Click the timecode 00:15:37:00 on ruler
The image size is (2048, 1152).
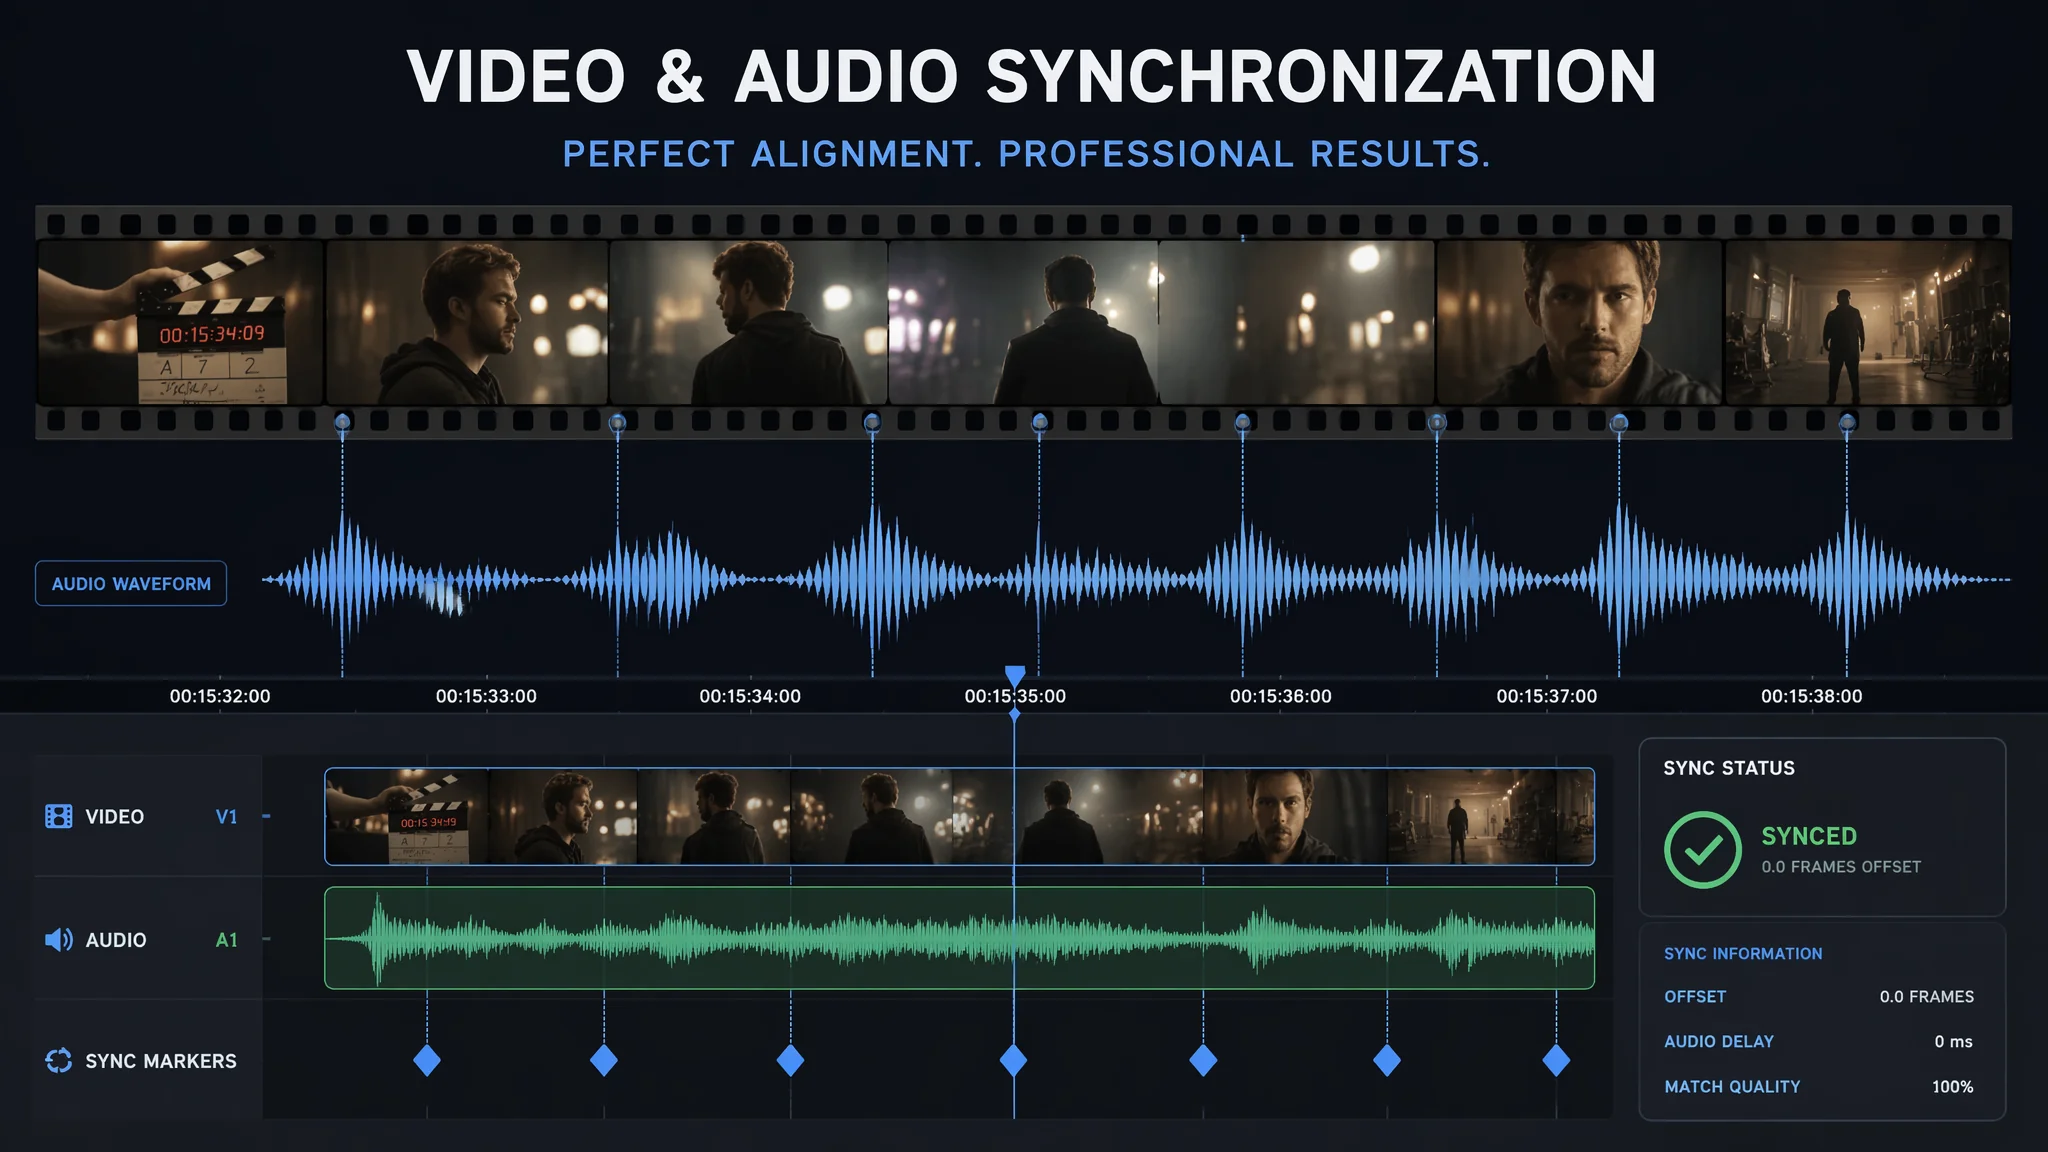click(1547, 696)
